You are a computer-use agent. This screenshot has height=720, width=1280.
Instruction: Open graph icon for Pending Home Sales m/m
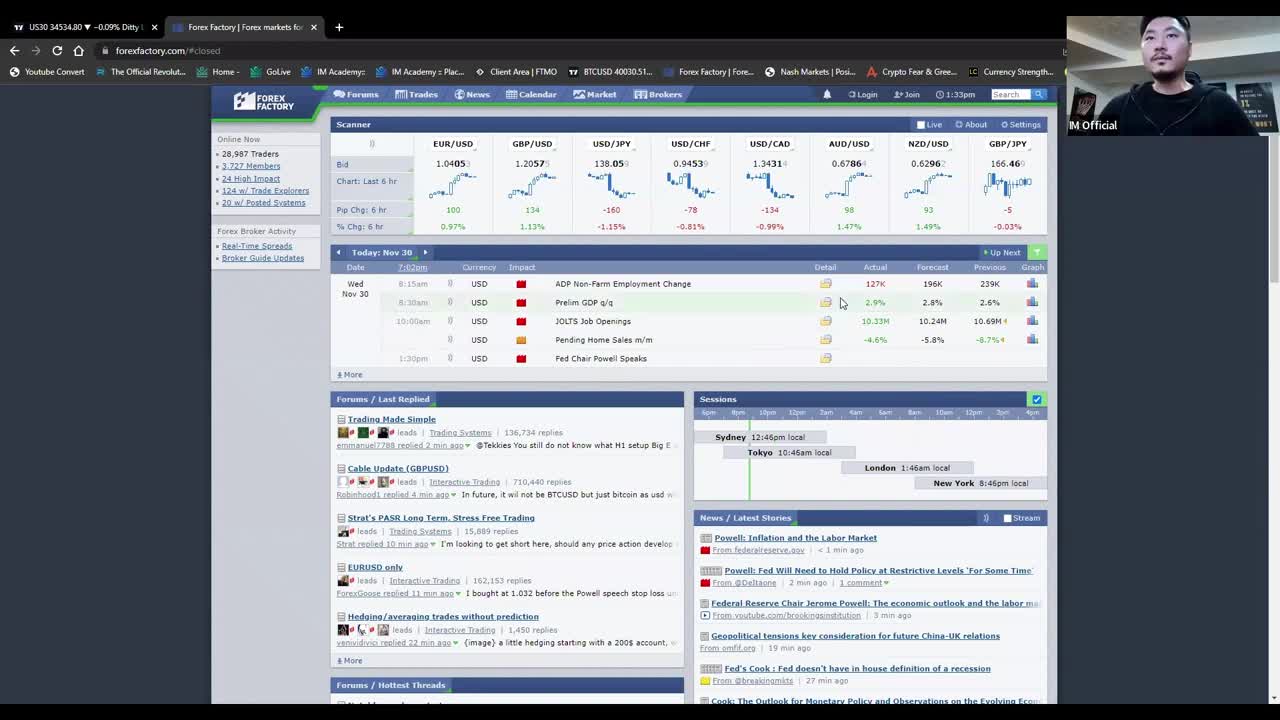tap(1032, 340)
